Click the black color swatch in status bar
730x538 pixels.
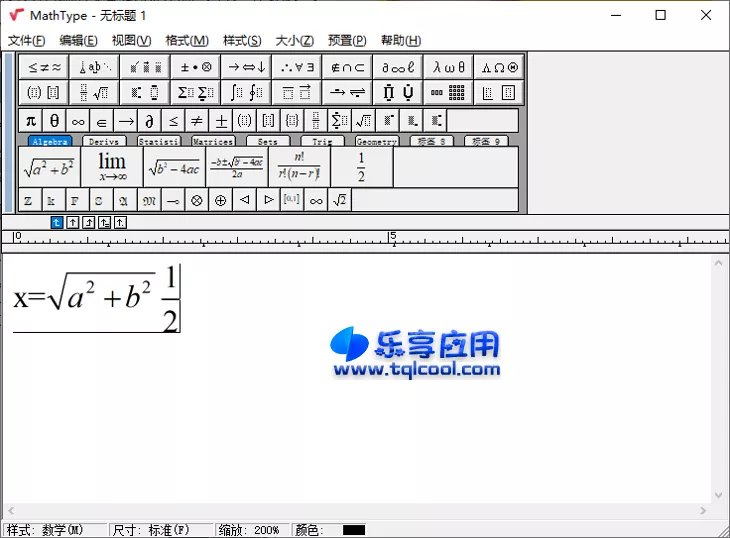pos(354,530)
